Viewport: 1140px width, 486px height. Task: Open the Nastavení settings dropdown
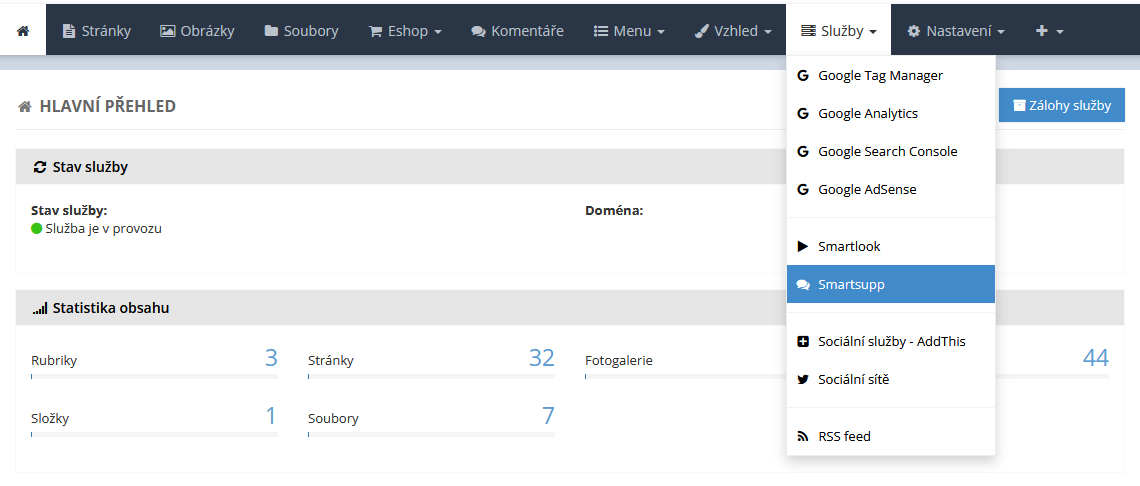pos(955,31)
